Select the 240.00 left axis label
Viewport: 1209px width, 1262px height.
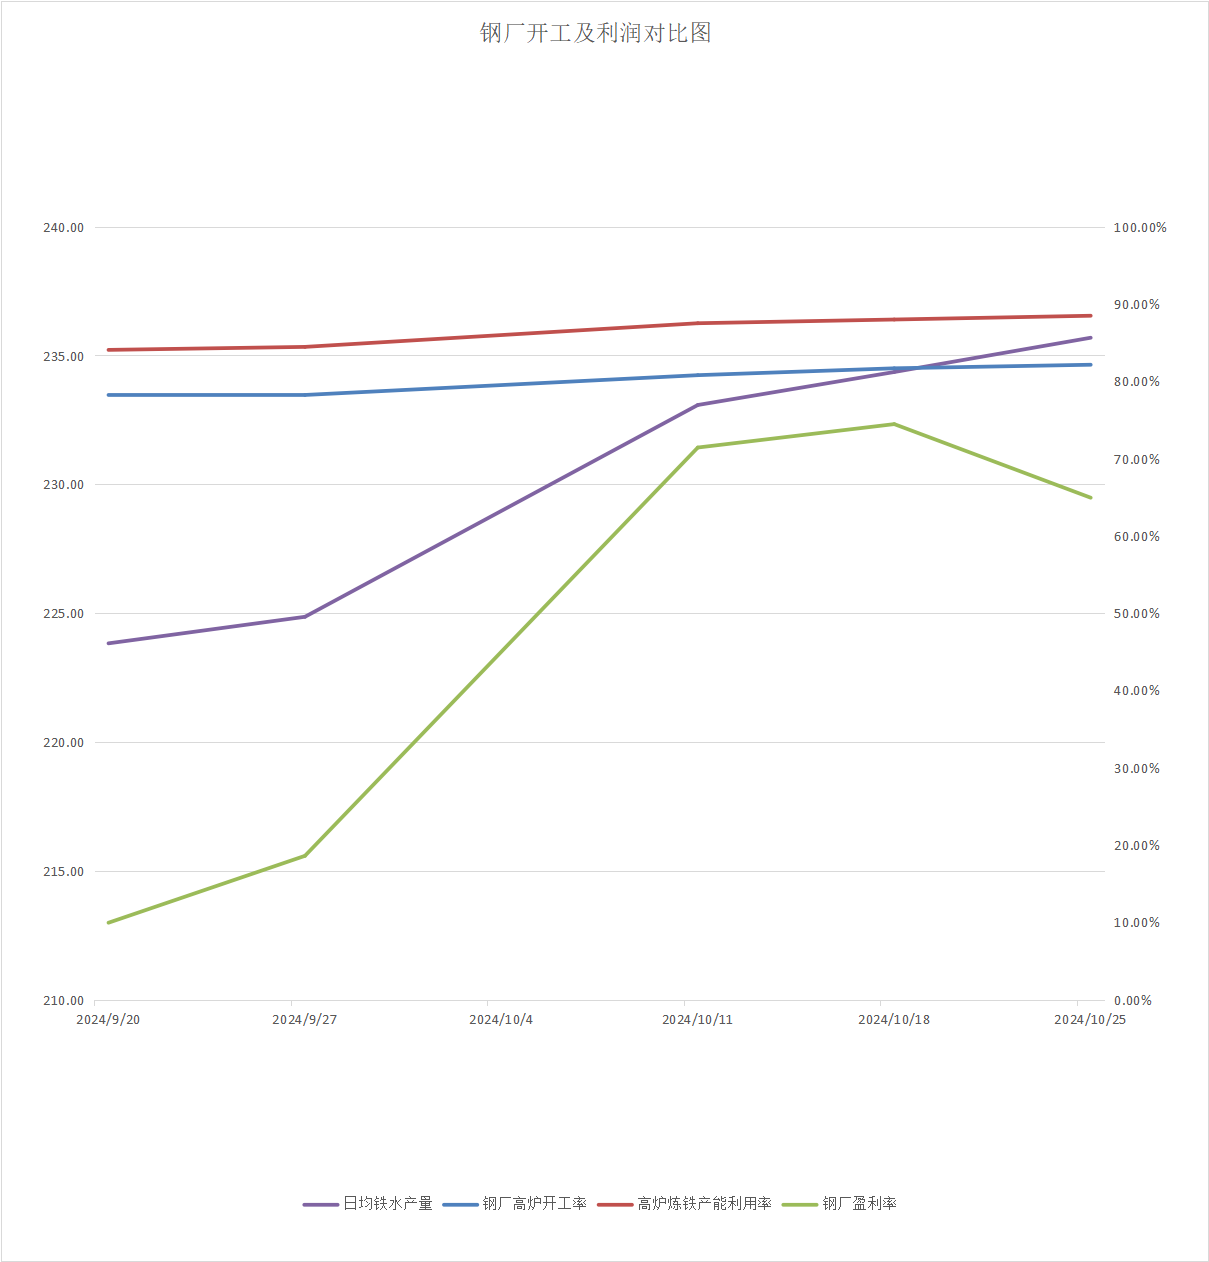click(64, 228)
